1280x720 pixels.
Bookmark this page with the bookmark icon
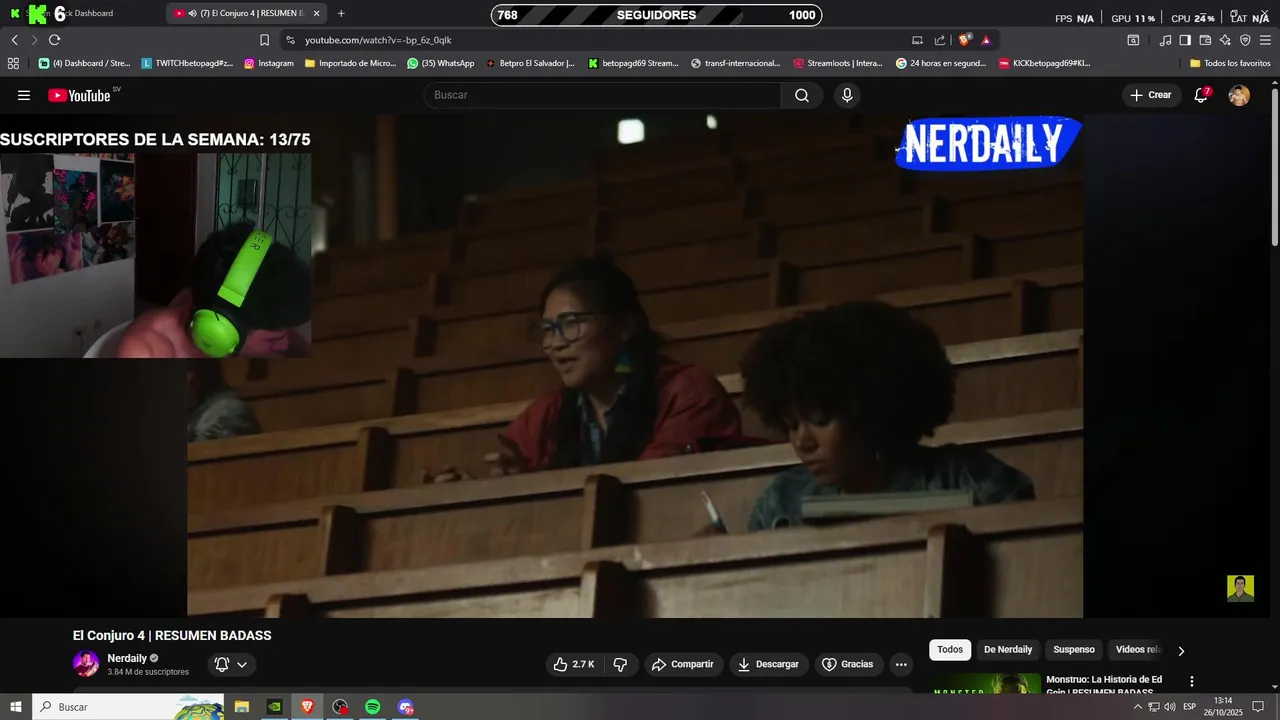[x=264, y=40]
